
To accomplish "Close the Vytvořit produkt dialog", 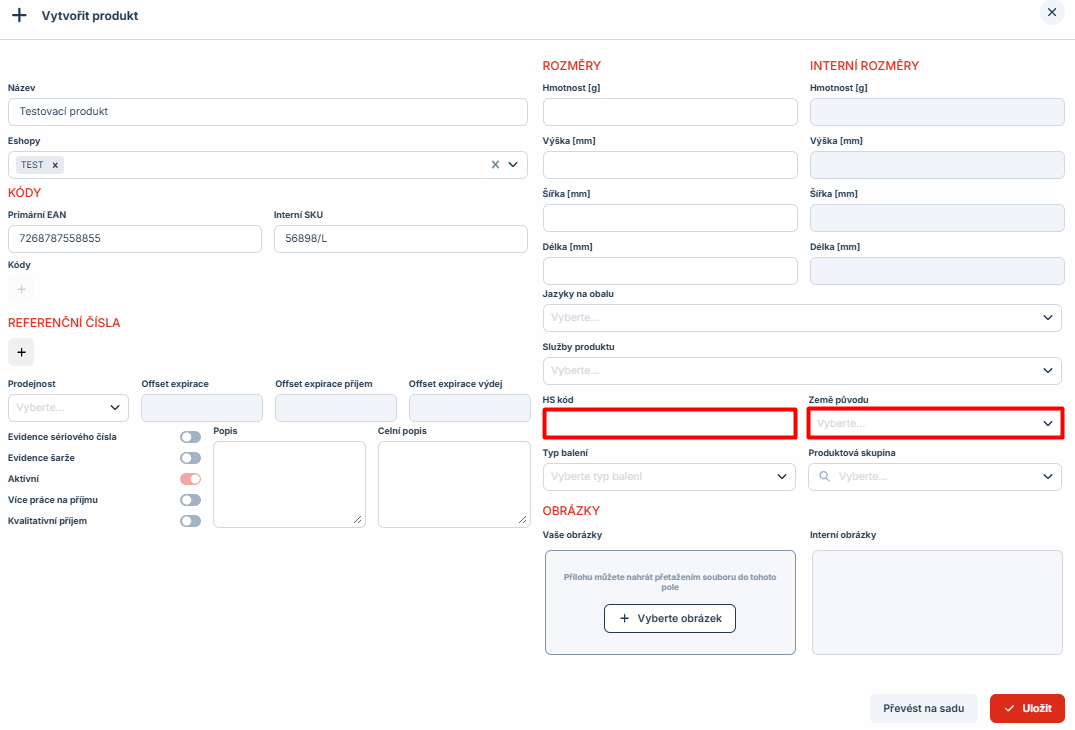I will (x=1051, y=12).
